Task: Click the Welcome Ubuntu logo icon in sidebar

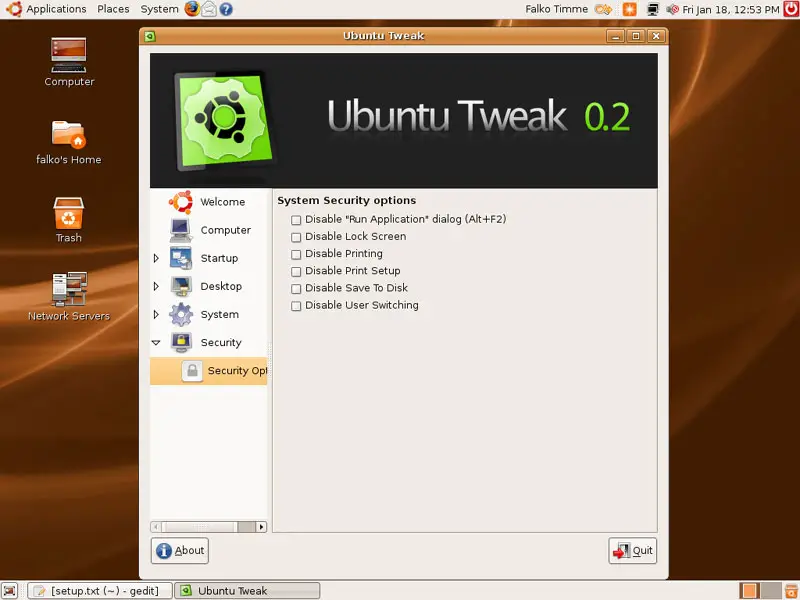Action: 181,202
